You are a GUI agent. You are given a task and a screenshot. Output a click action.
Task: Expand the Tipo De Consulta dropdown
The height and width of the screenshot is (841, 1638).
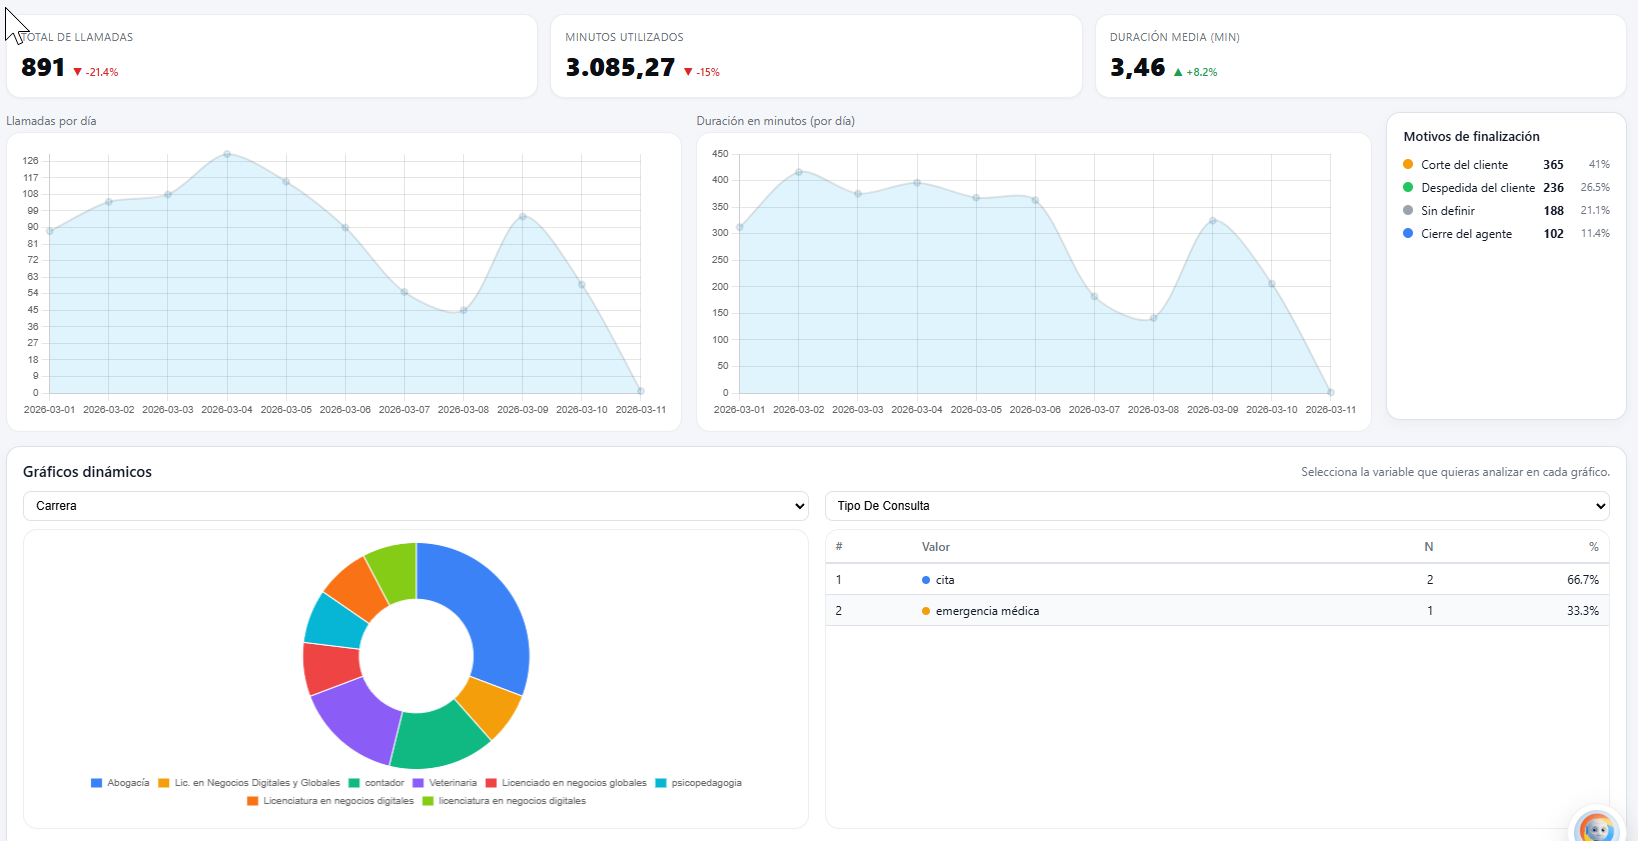click(1217, 506)
